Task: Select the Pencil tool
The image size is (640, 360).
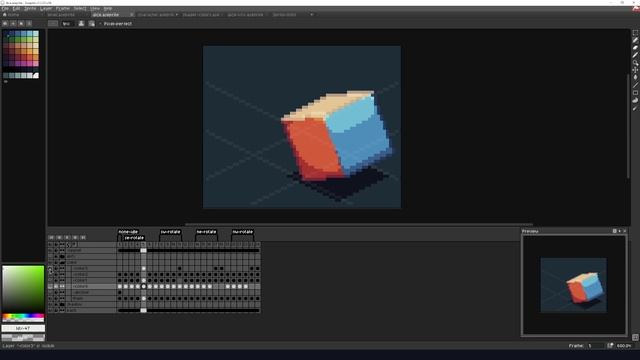Action: [635, 40]
